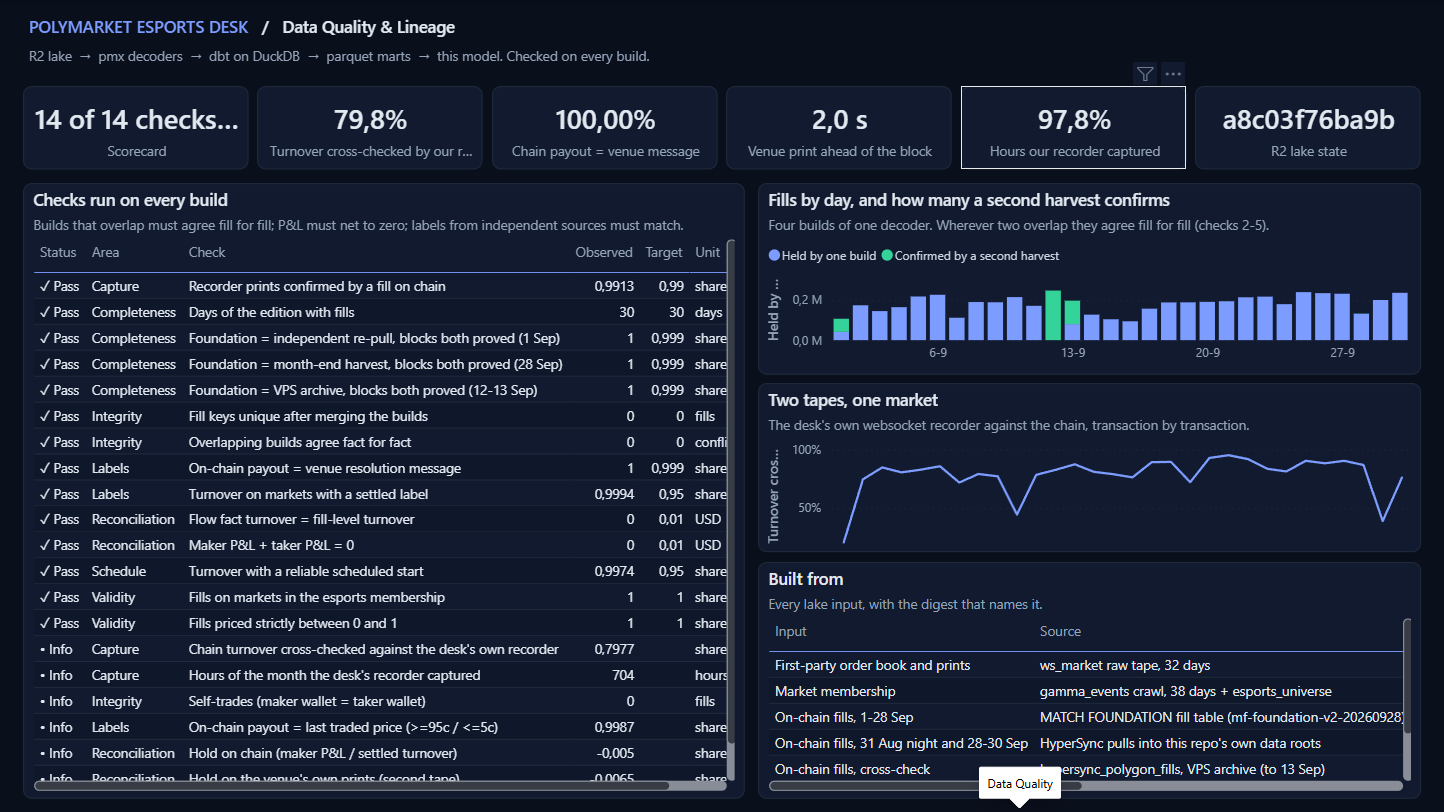Click observed value 0,7977 in checks table
The width and height of the screenshot is (1444, 812).
point(614,649)
